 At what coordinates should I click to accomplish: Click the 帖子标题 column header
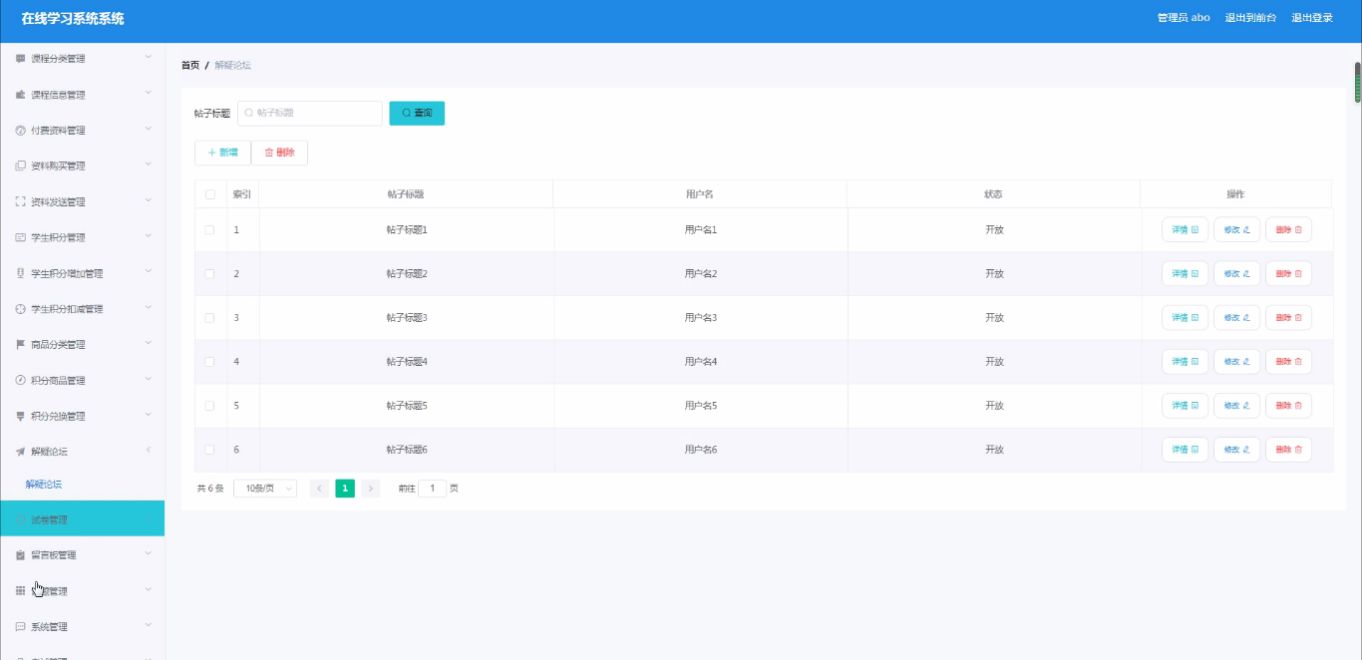pos(406,194)
